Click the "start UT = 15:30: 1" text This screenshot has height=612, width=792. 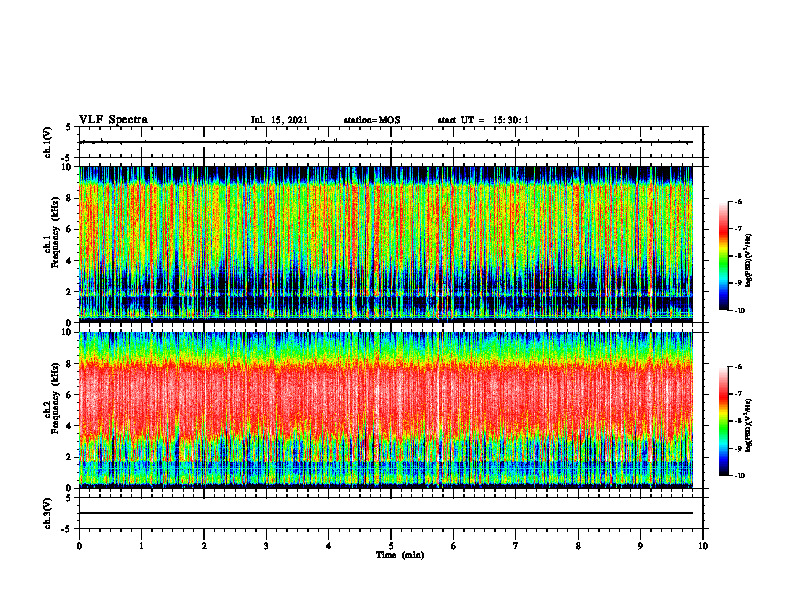click(x=483, y=120)
